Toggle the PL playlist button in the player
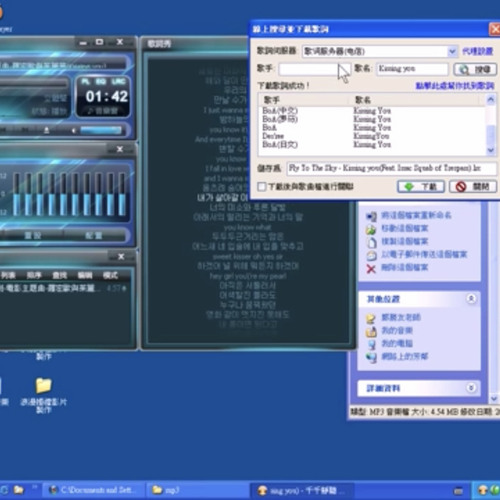Image resolution: width=500 pixels, height=500 pixels. (86, 82)
